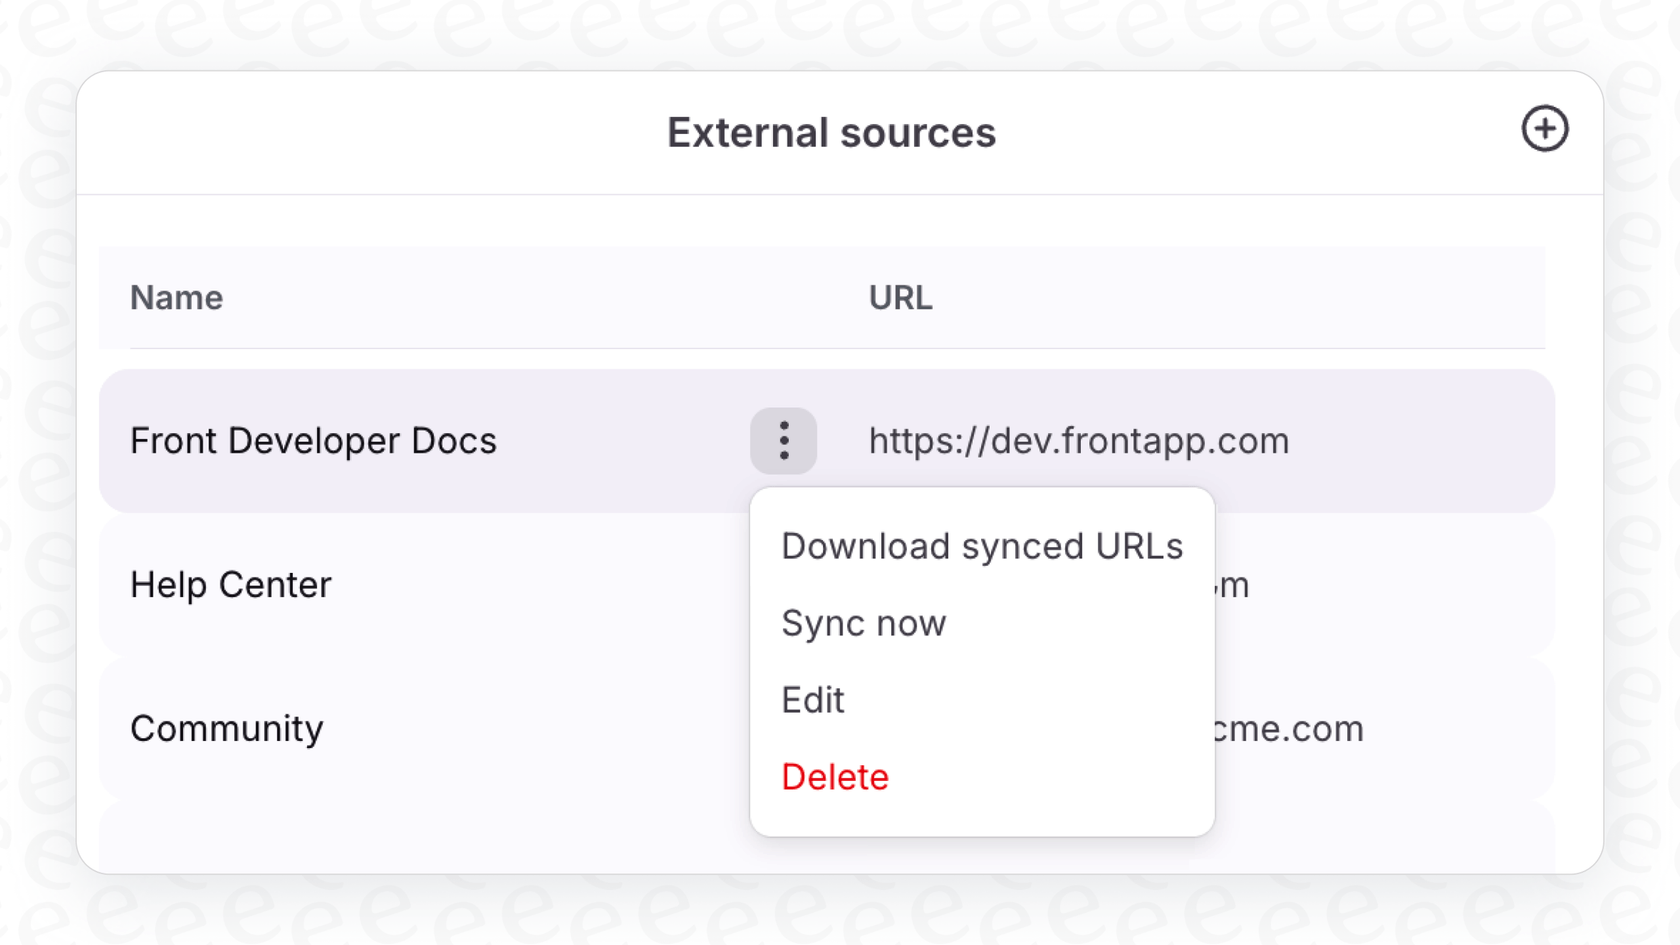Open the three-dot menu on Front Developer Docs

pos(783,441)
